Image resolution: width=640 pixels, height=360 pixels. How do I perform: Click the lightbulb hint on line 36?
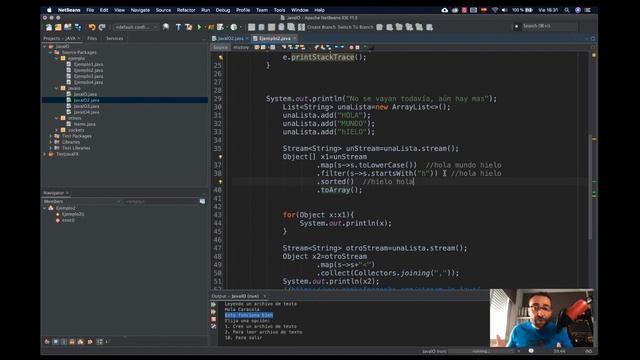(x=220, y=157)
